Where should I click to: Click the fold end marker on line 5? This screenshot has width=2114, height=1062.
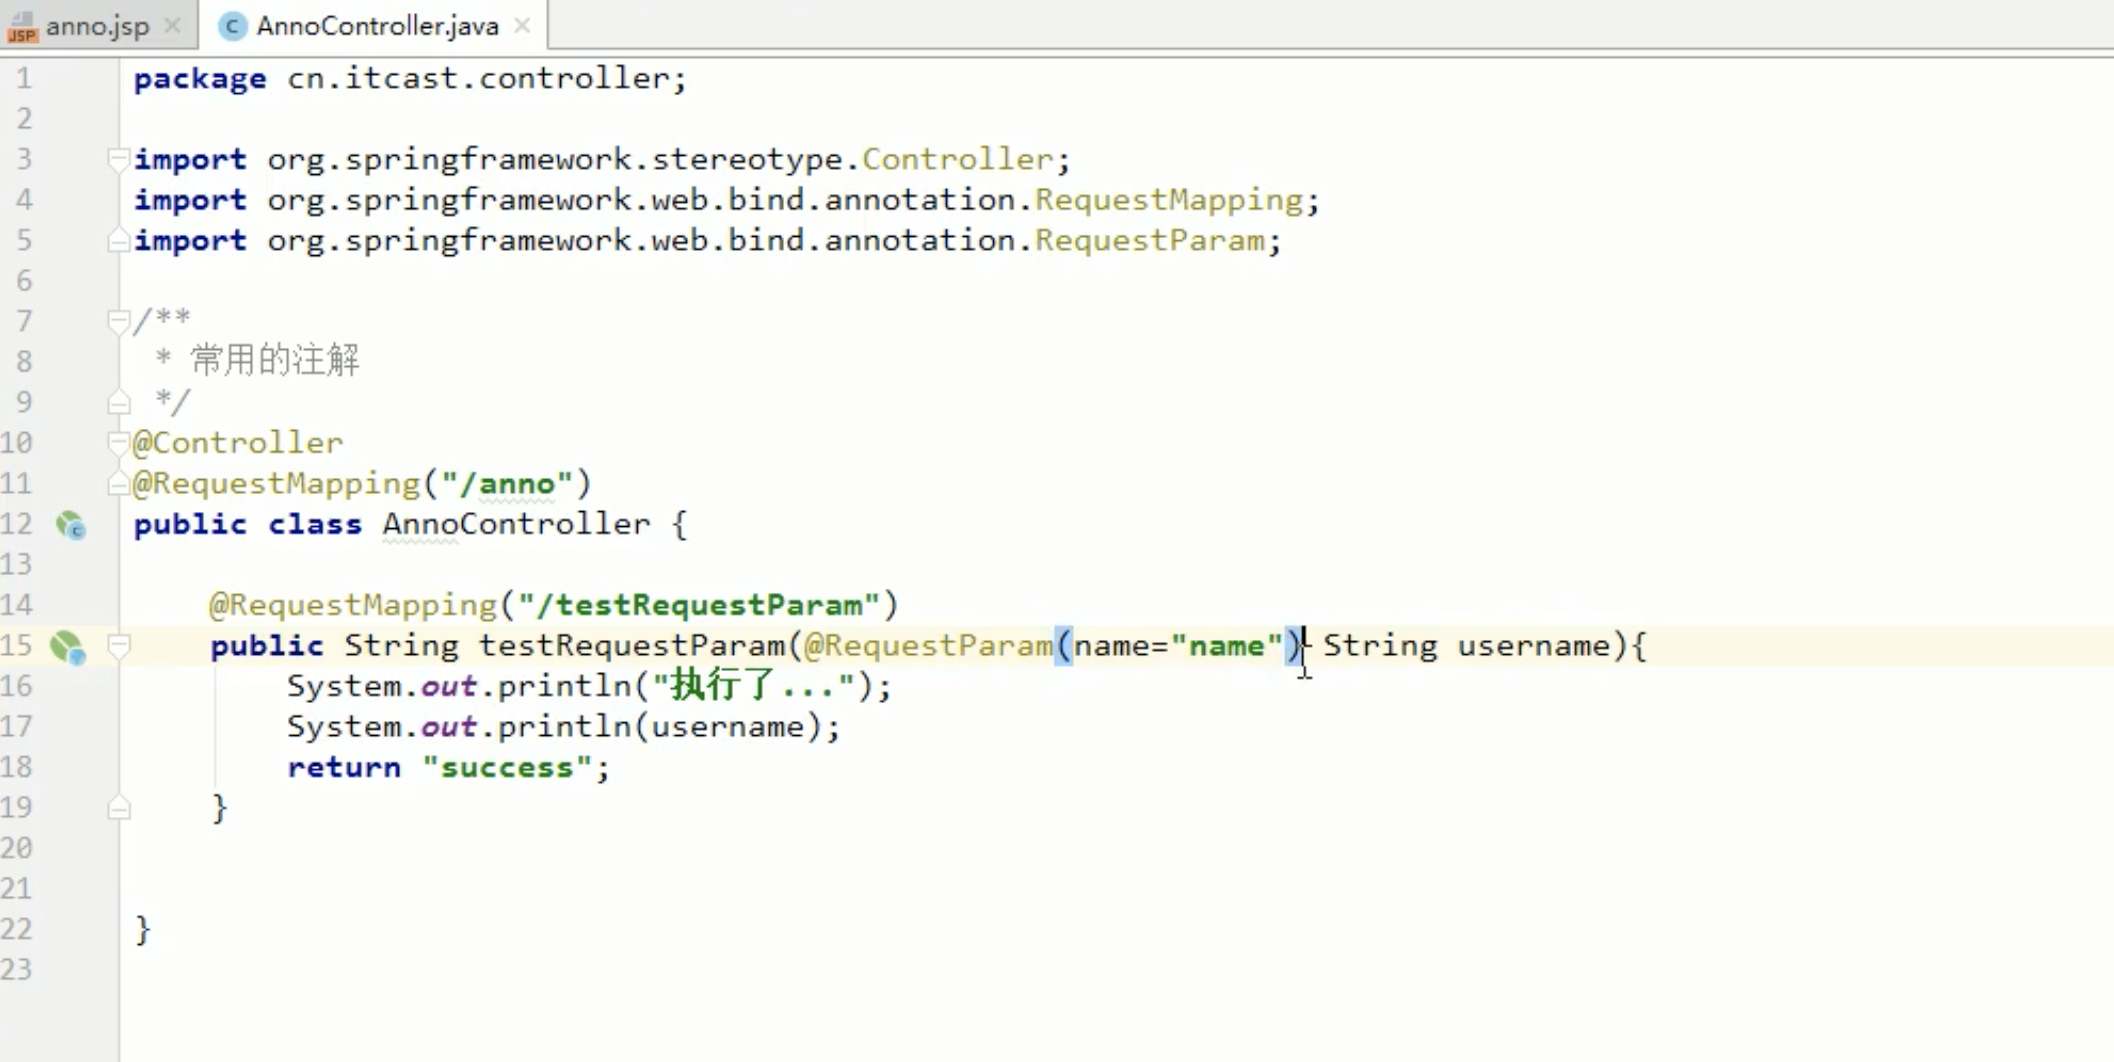[119, 240]
